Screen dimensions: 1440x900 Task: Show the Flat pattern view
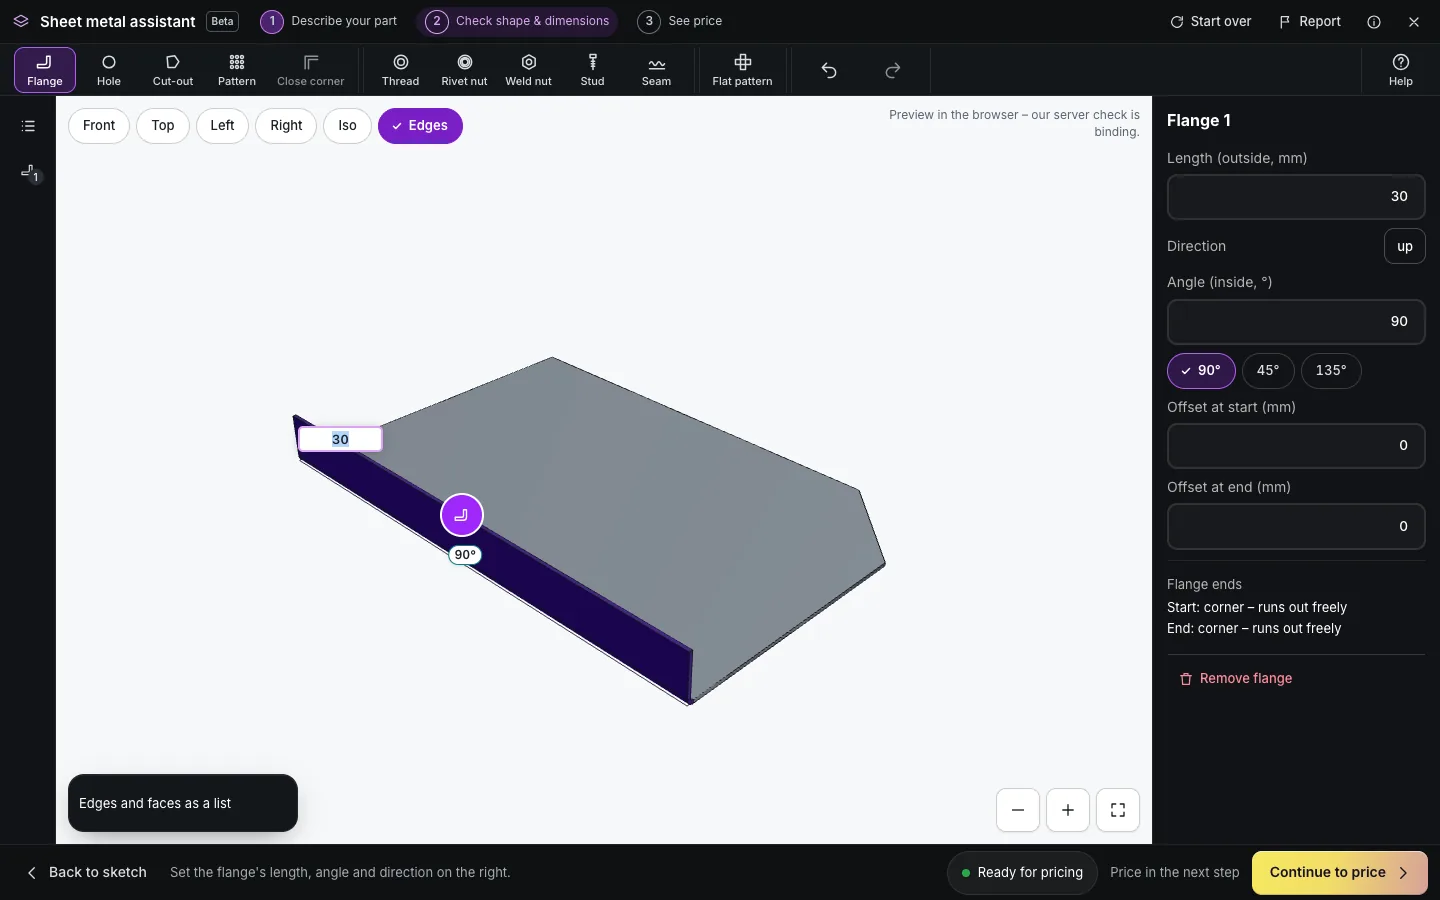(743, 70)
